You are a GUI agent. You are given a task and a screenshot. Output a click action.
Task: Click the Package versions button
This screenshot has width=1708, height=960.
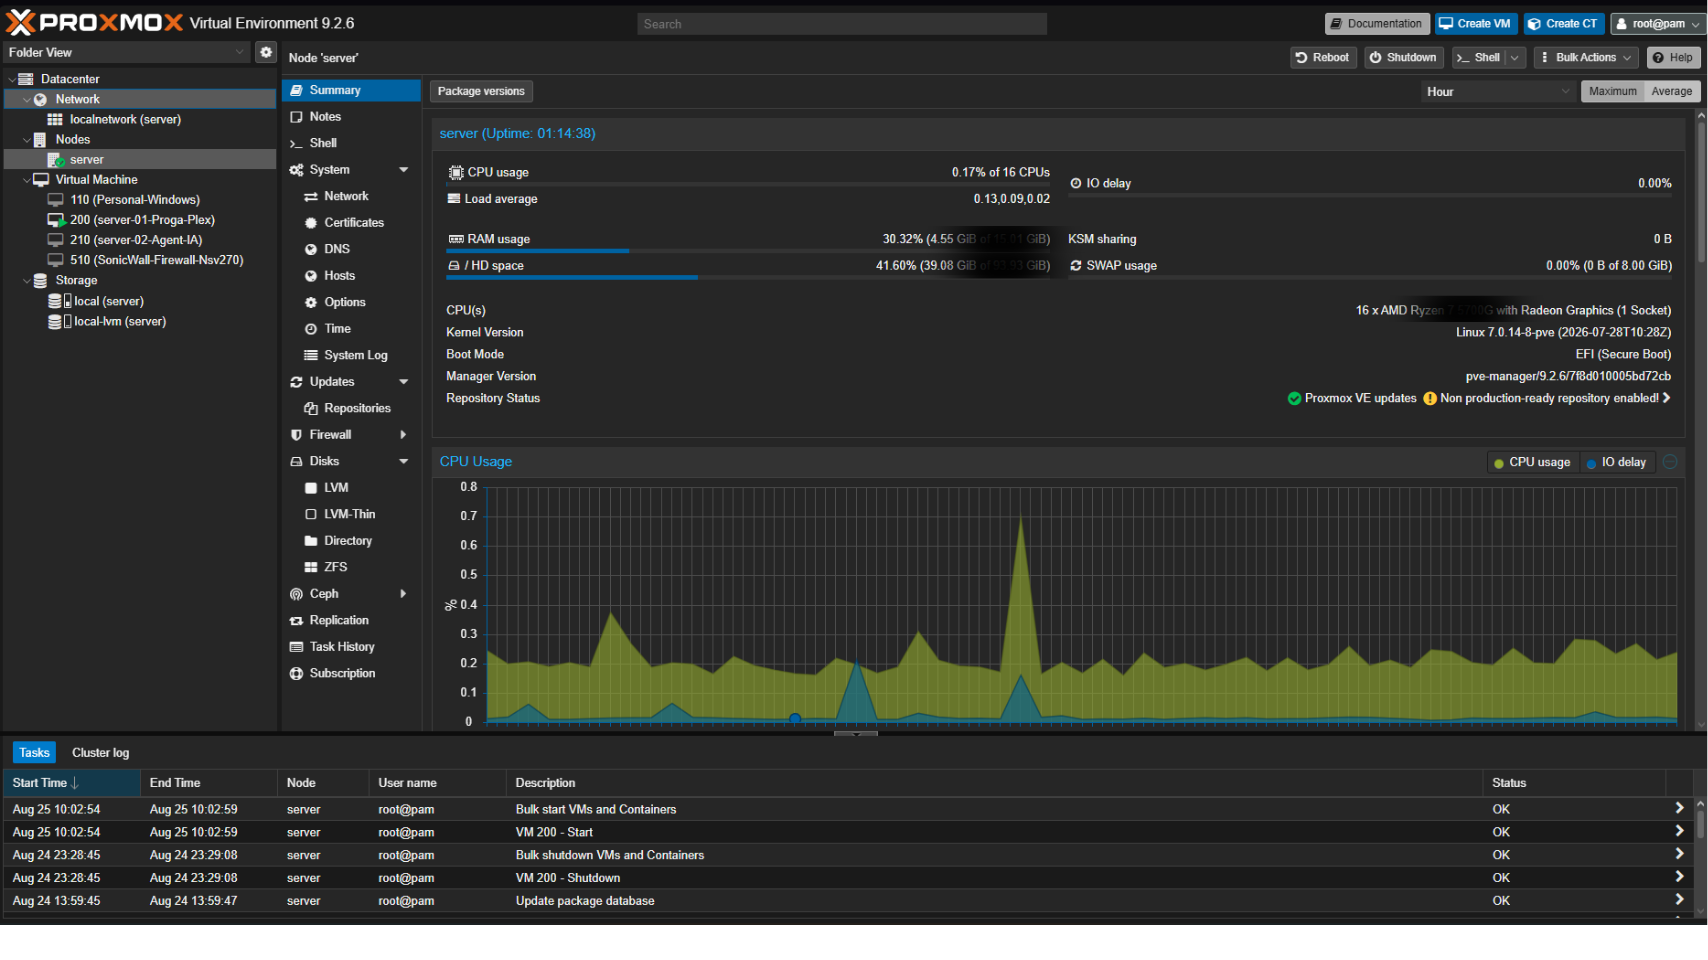pyautogui.click(x=481, y=91)
